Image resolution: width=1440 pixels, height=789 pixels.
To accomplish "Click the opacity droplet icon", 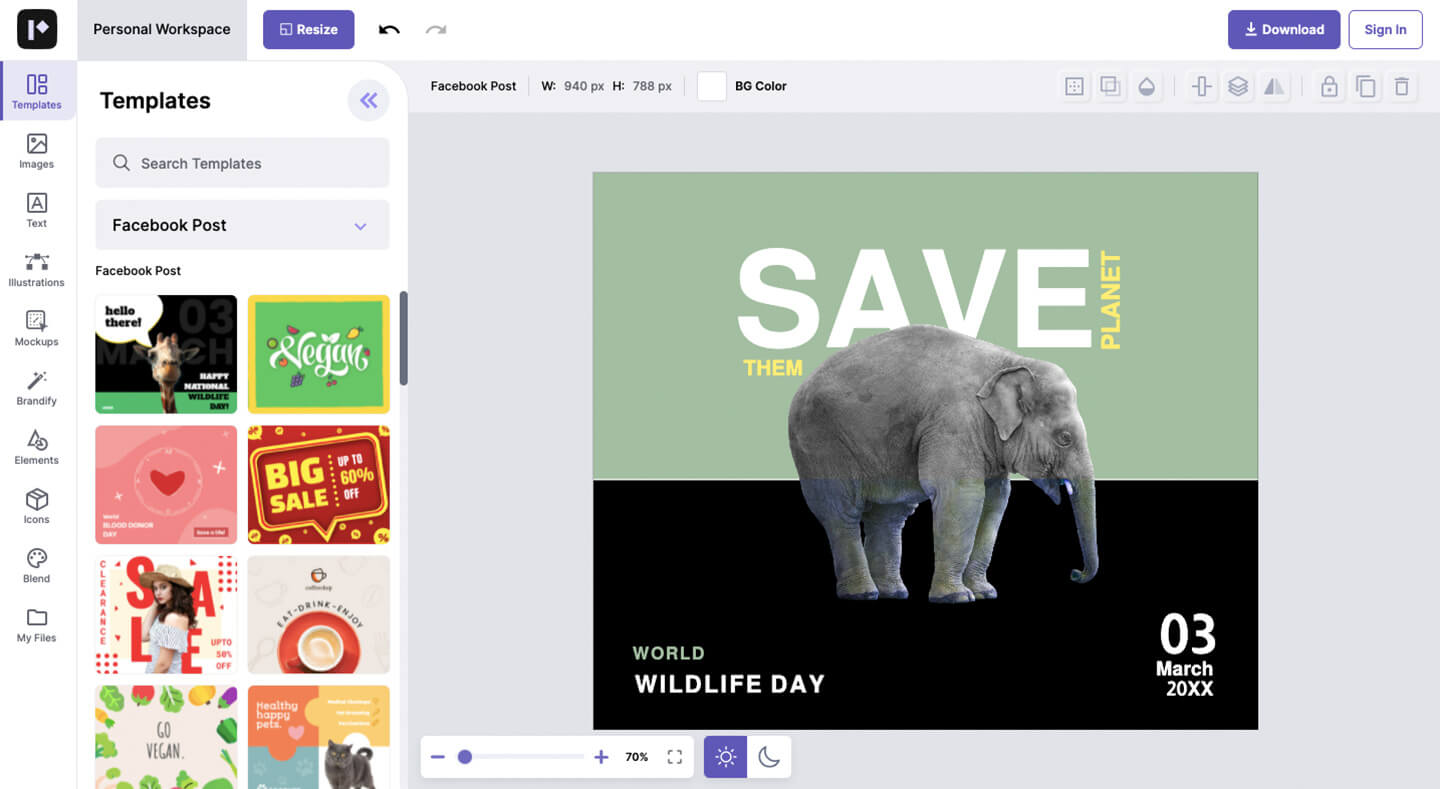I will [x=1147, y=86].
